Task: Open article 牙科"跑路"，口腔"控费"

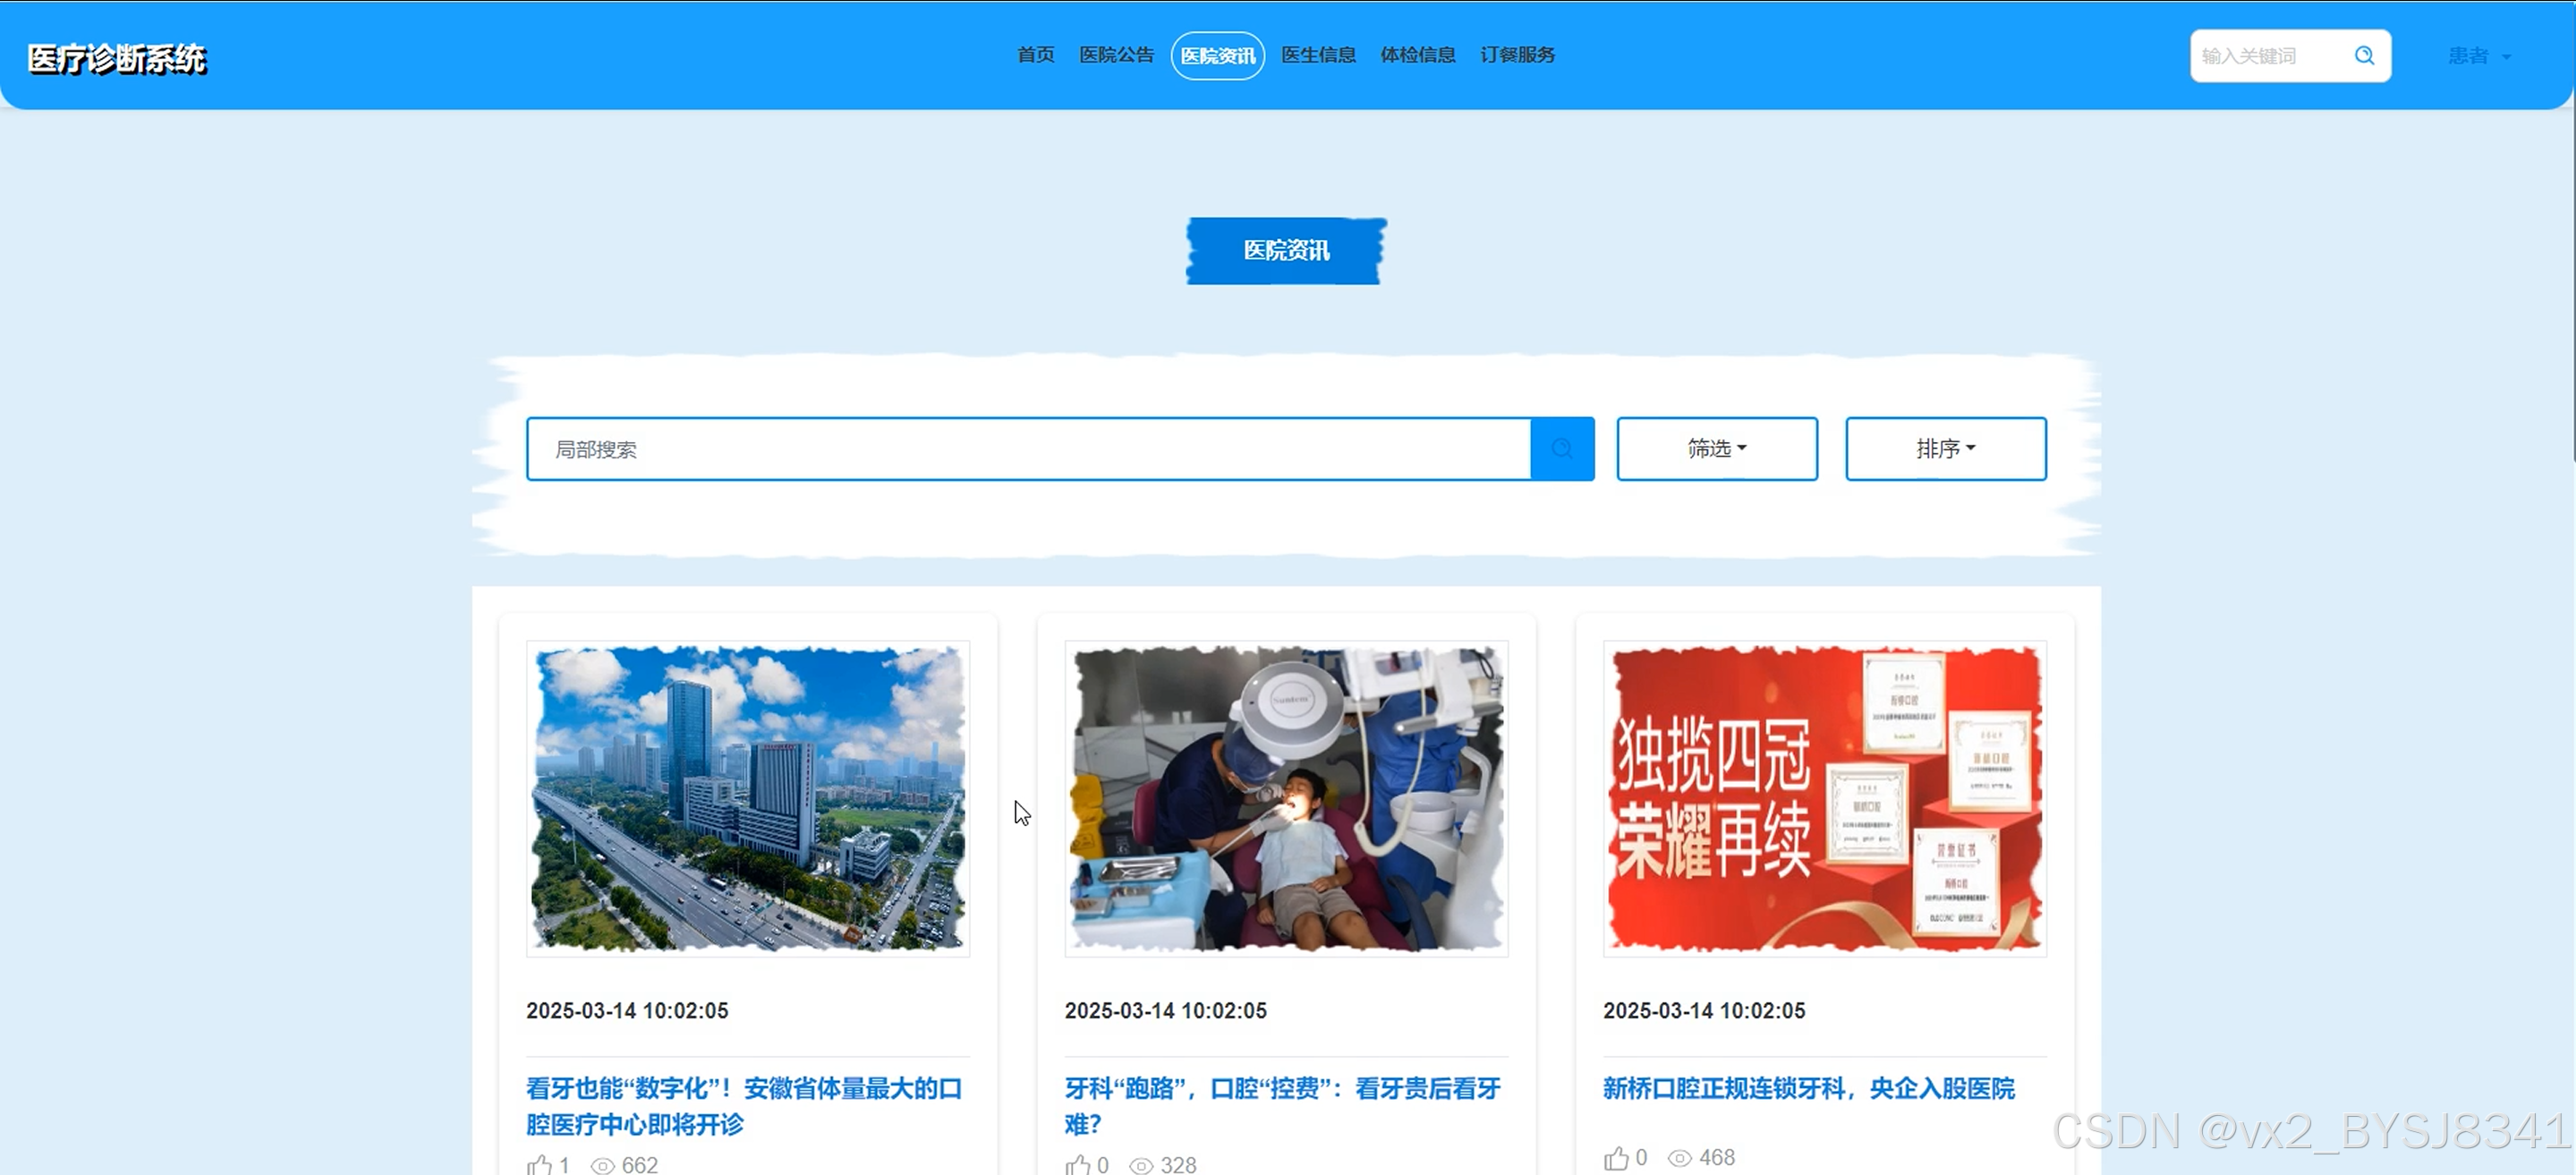Action: click(1282, 1088)
